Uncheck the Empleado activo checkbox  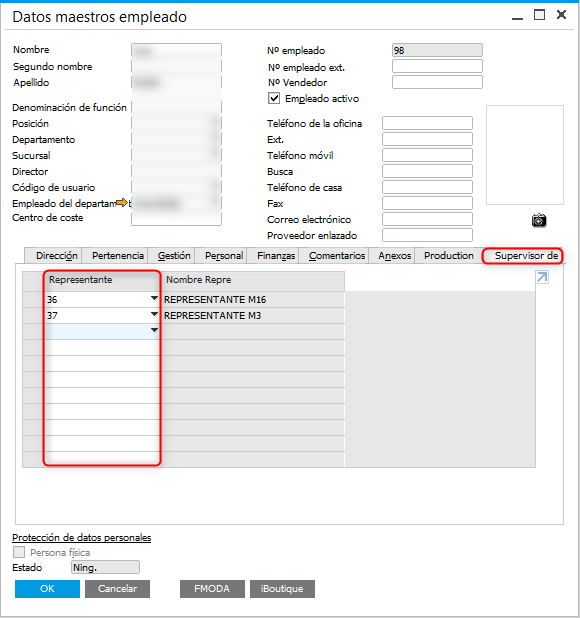(274, 98)
